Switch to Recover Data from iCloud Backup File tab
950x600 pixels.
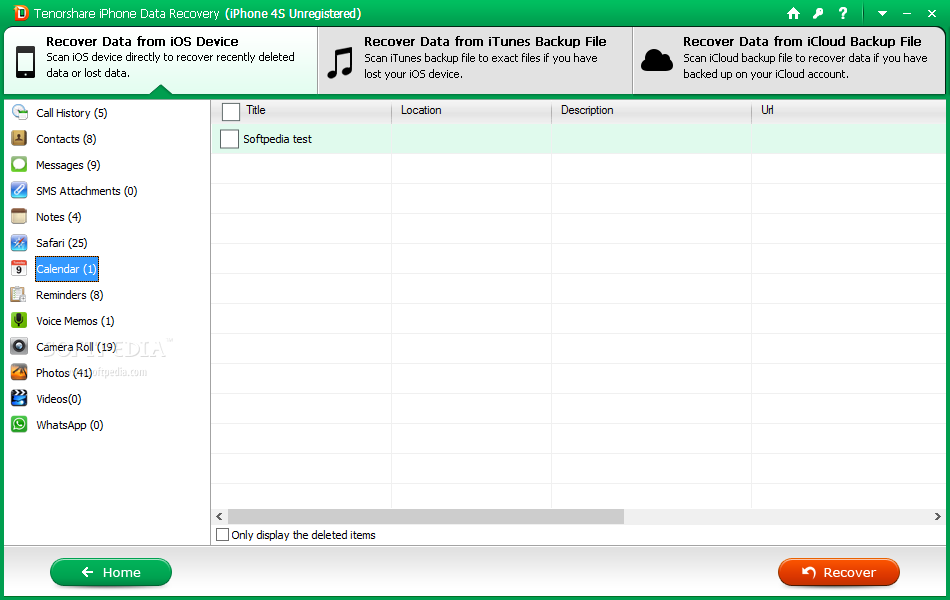click(x=790, y=60)
